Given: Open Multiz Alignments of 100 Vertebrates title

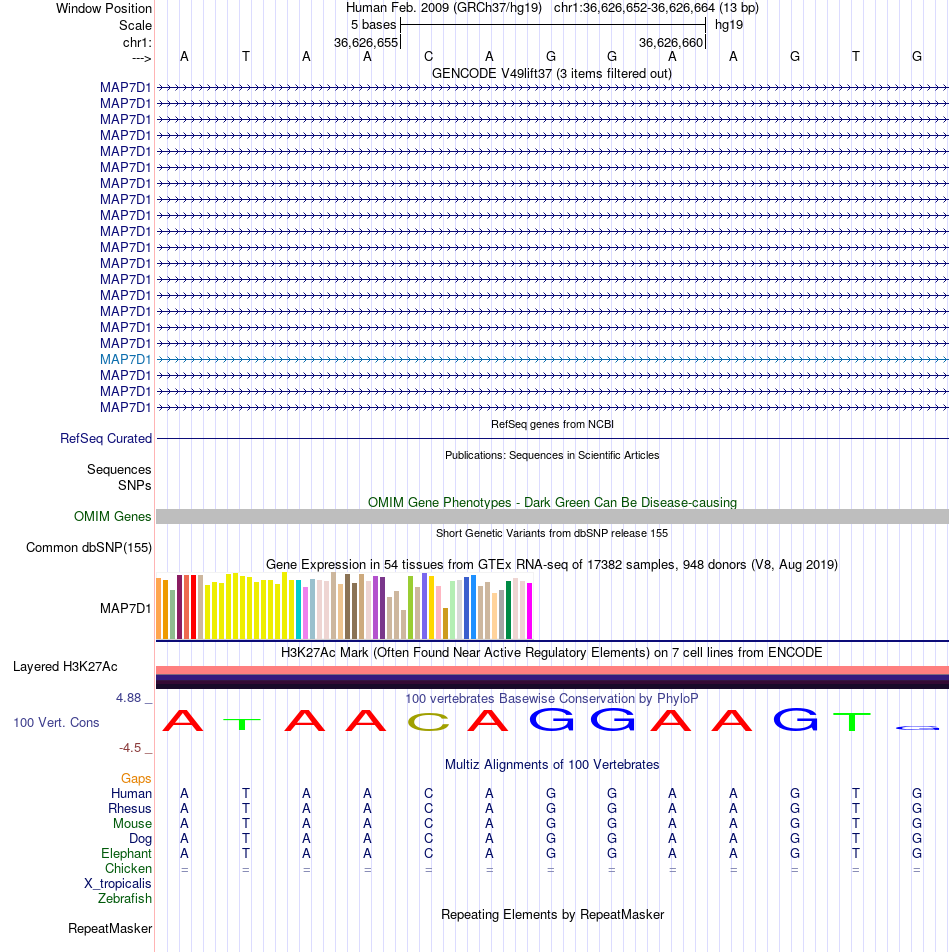Looking at the screenshot, I should 552,764.
